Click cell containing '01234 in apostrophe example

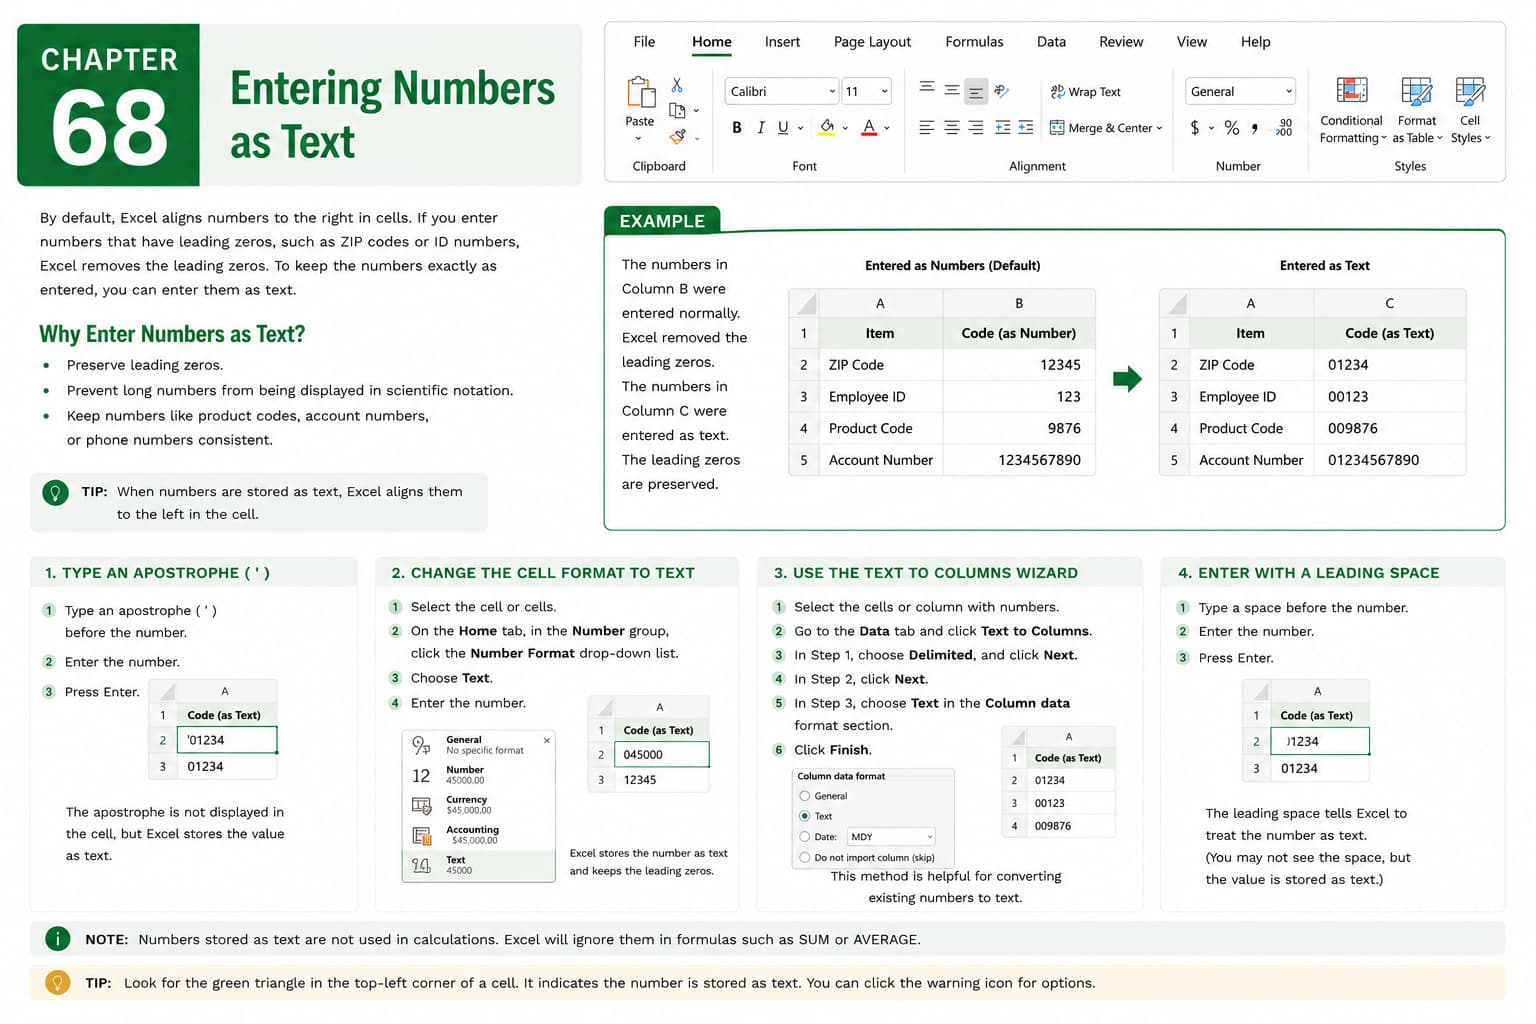click(x=227, y=740)
